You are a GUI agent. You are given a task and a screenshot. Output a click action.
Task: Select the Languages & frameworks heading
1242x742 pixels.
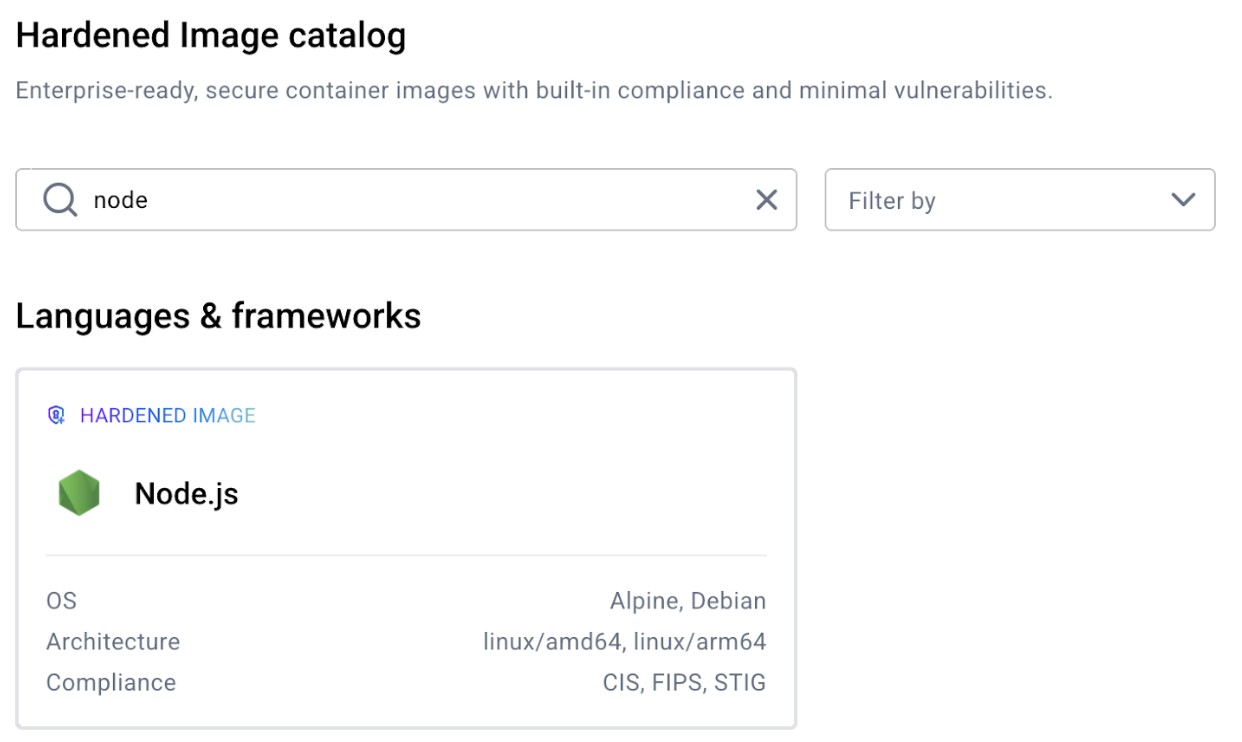coord(218,316)
